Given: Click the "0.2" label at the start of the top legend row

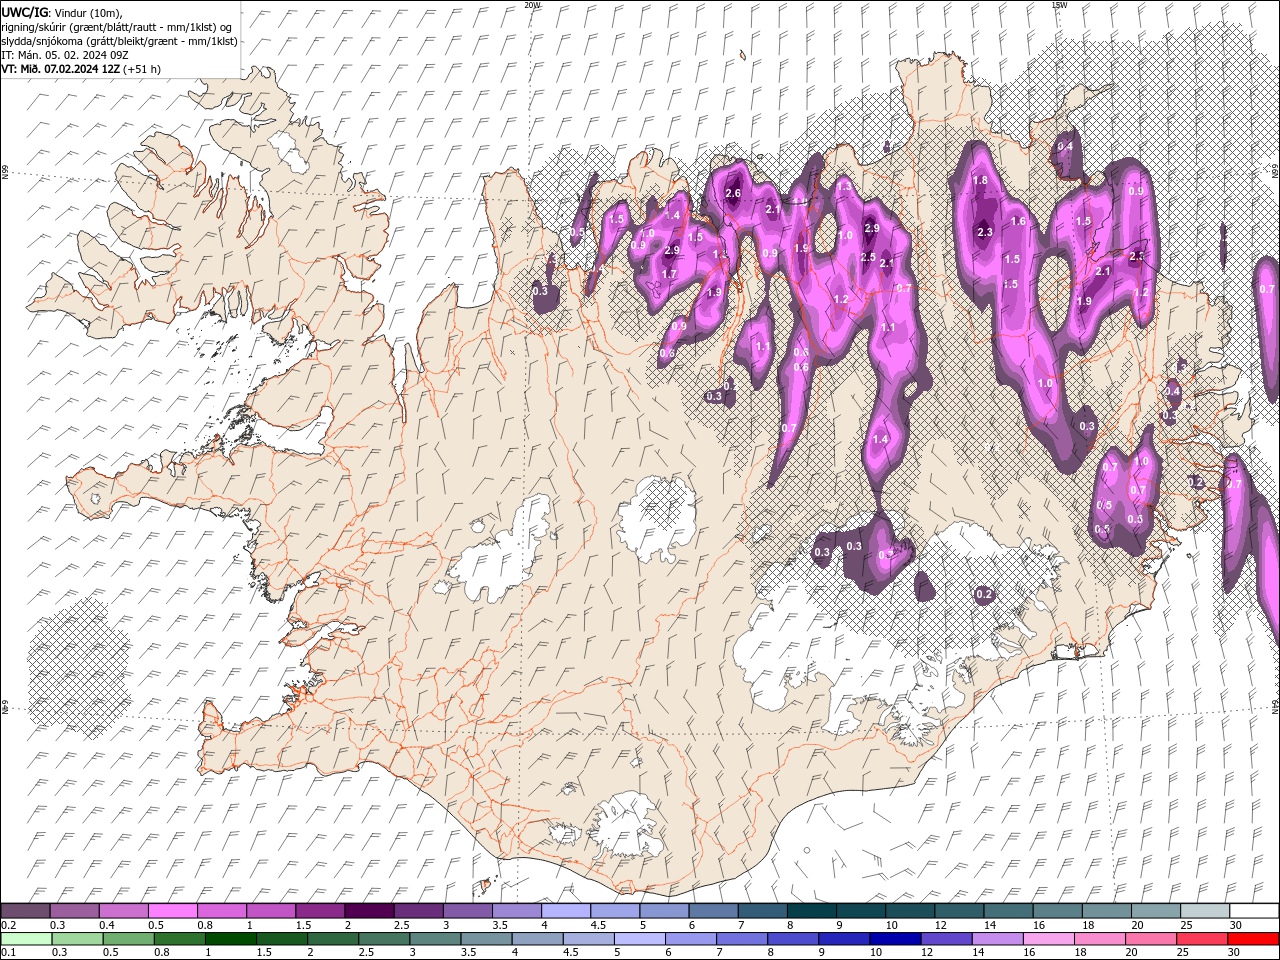Looking at the screenshot, I should tap(8, 925).
